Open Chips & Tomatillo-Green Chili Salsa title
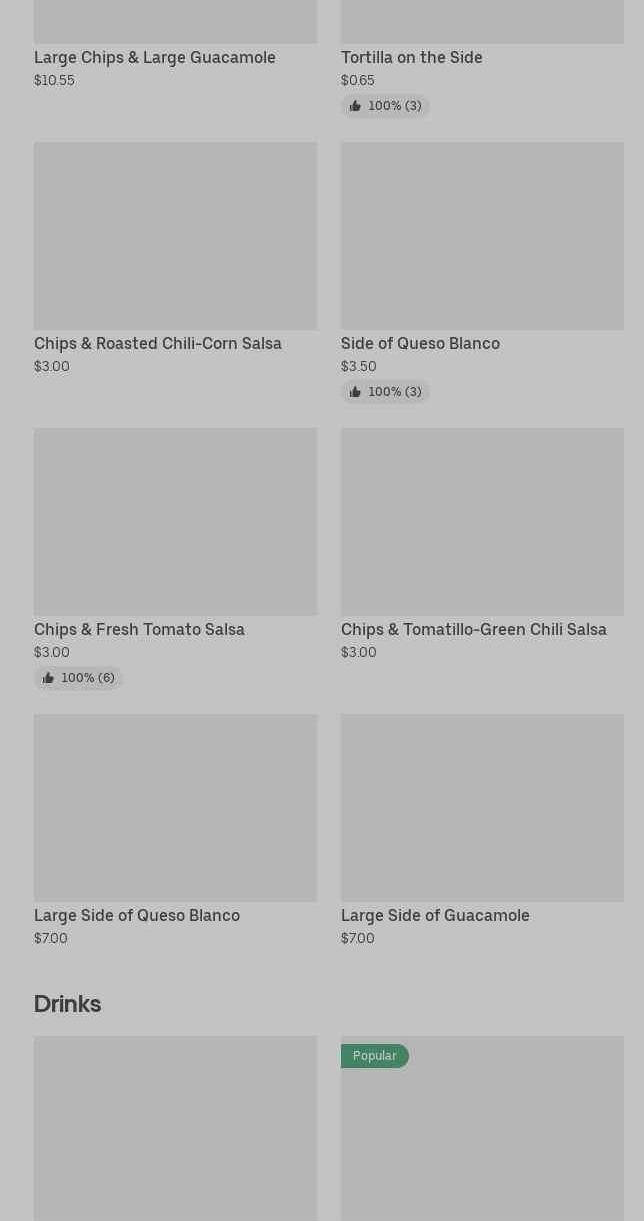The image size is (644, 1221). (473, 630)
